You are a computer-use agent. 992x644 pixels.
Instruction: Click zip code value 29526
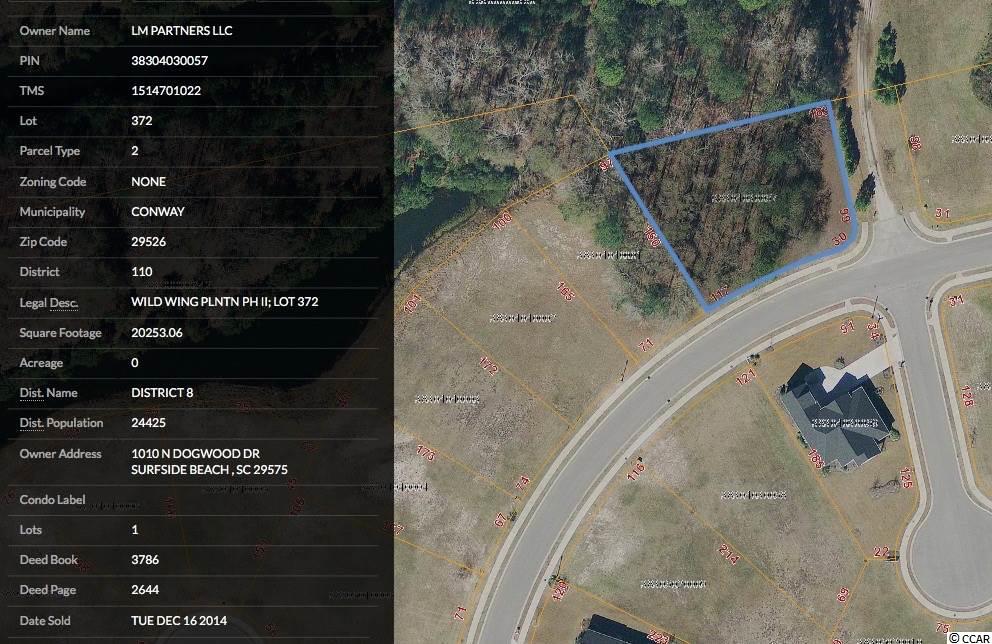click(x=148, y=242)
